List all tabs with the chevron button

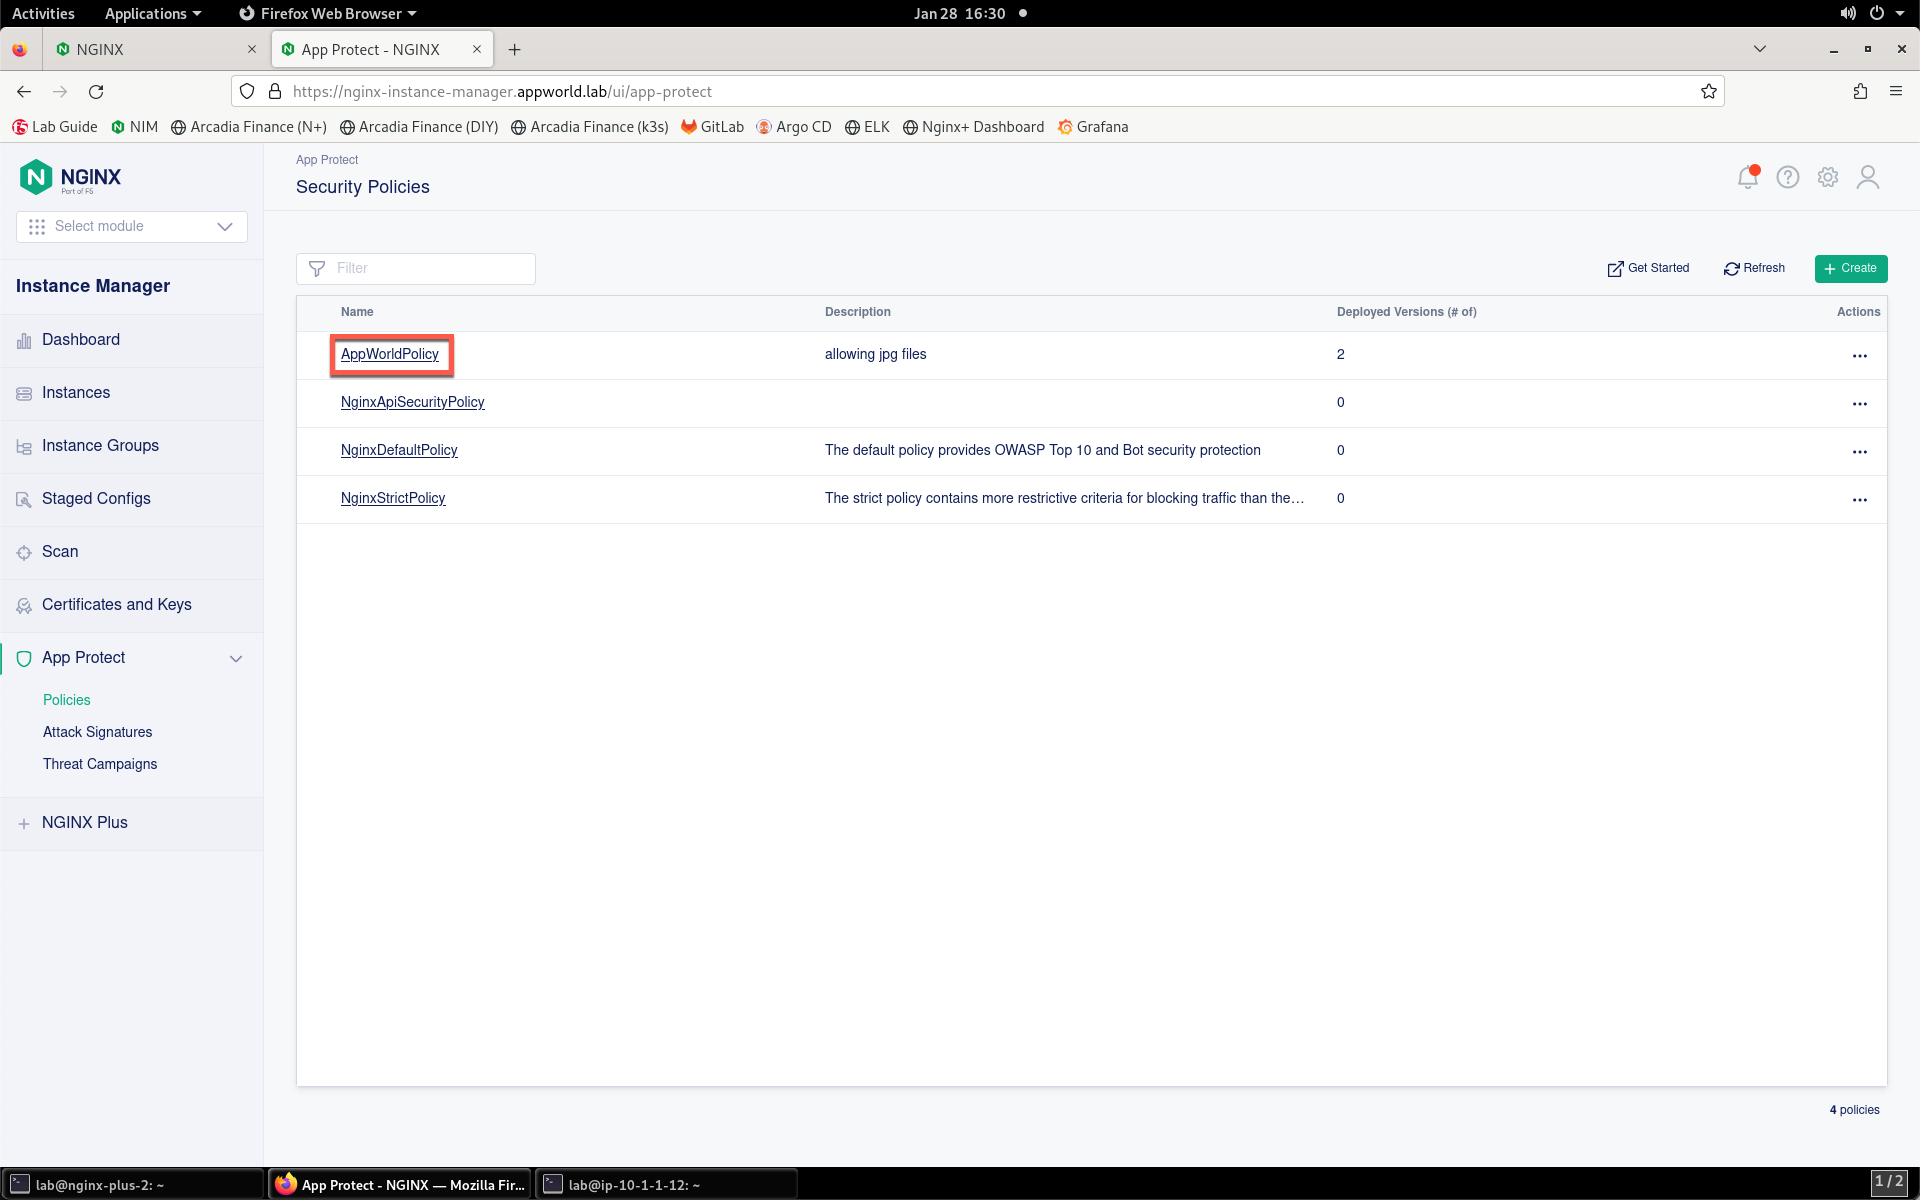1760,49
